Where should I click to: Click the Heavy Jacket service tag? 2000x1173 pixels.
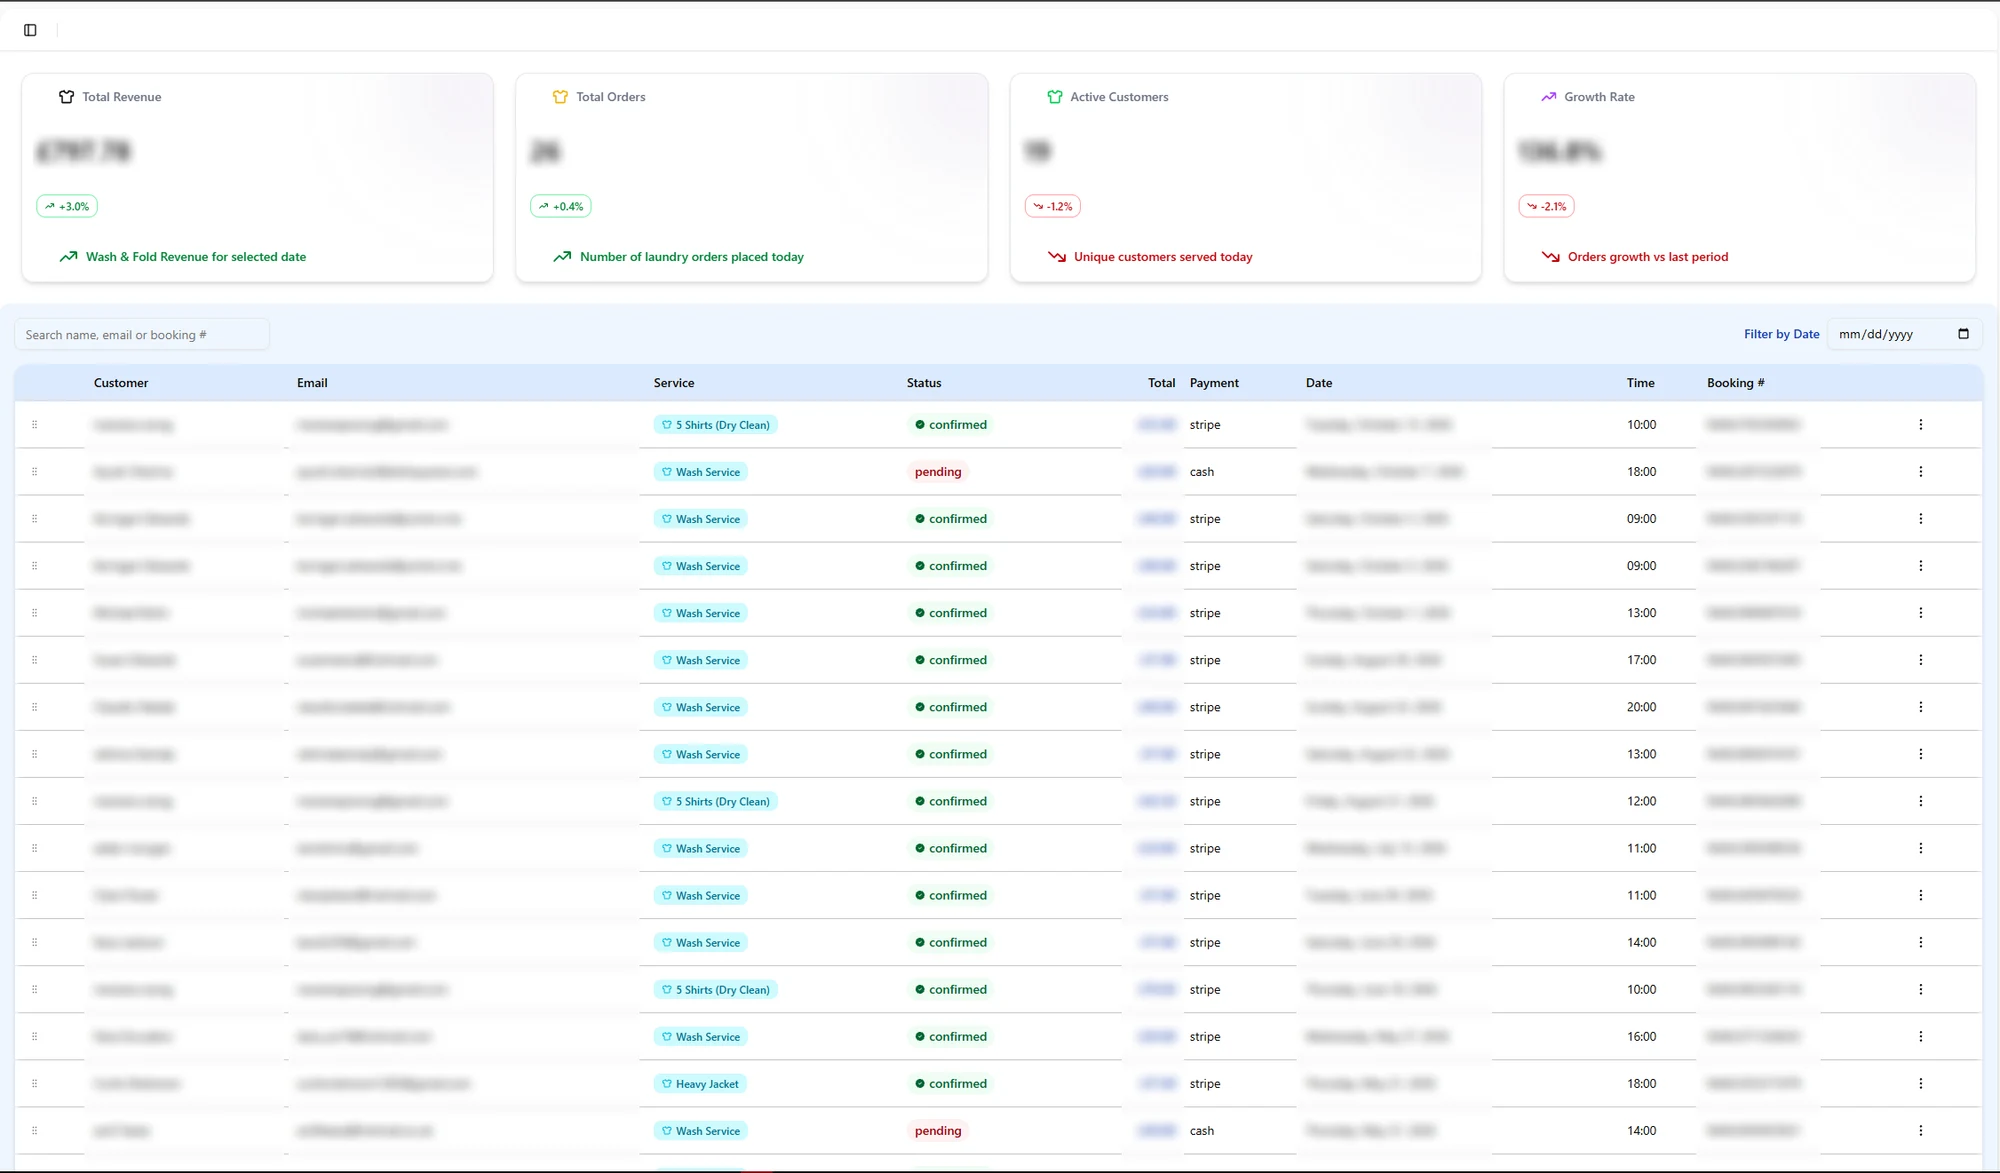click(x=700, y=1084)
